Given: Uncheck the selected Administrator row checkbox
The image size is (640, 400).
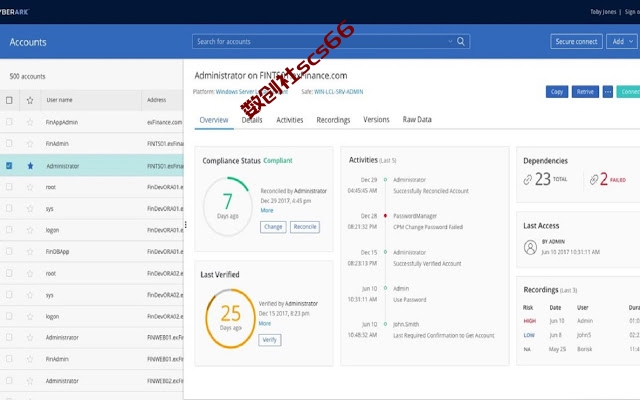Looking at the screenshot, I should pyautogui.click(x=9, y=166).
